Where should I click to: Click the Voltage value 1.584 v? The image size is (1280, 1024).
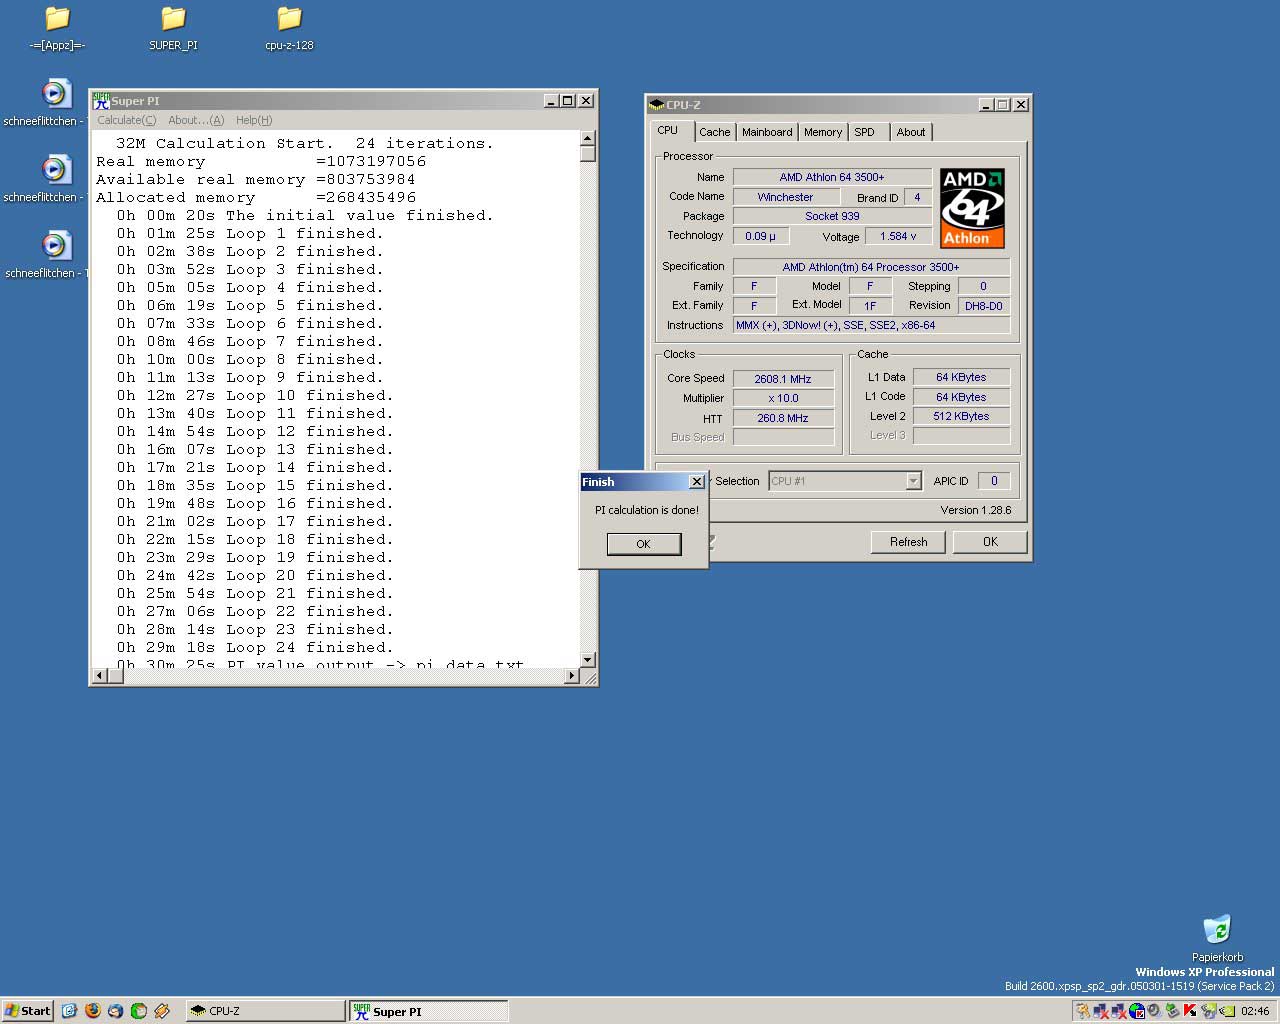click(898, 236)
